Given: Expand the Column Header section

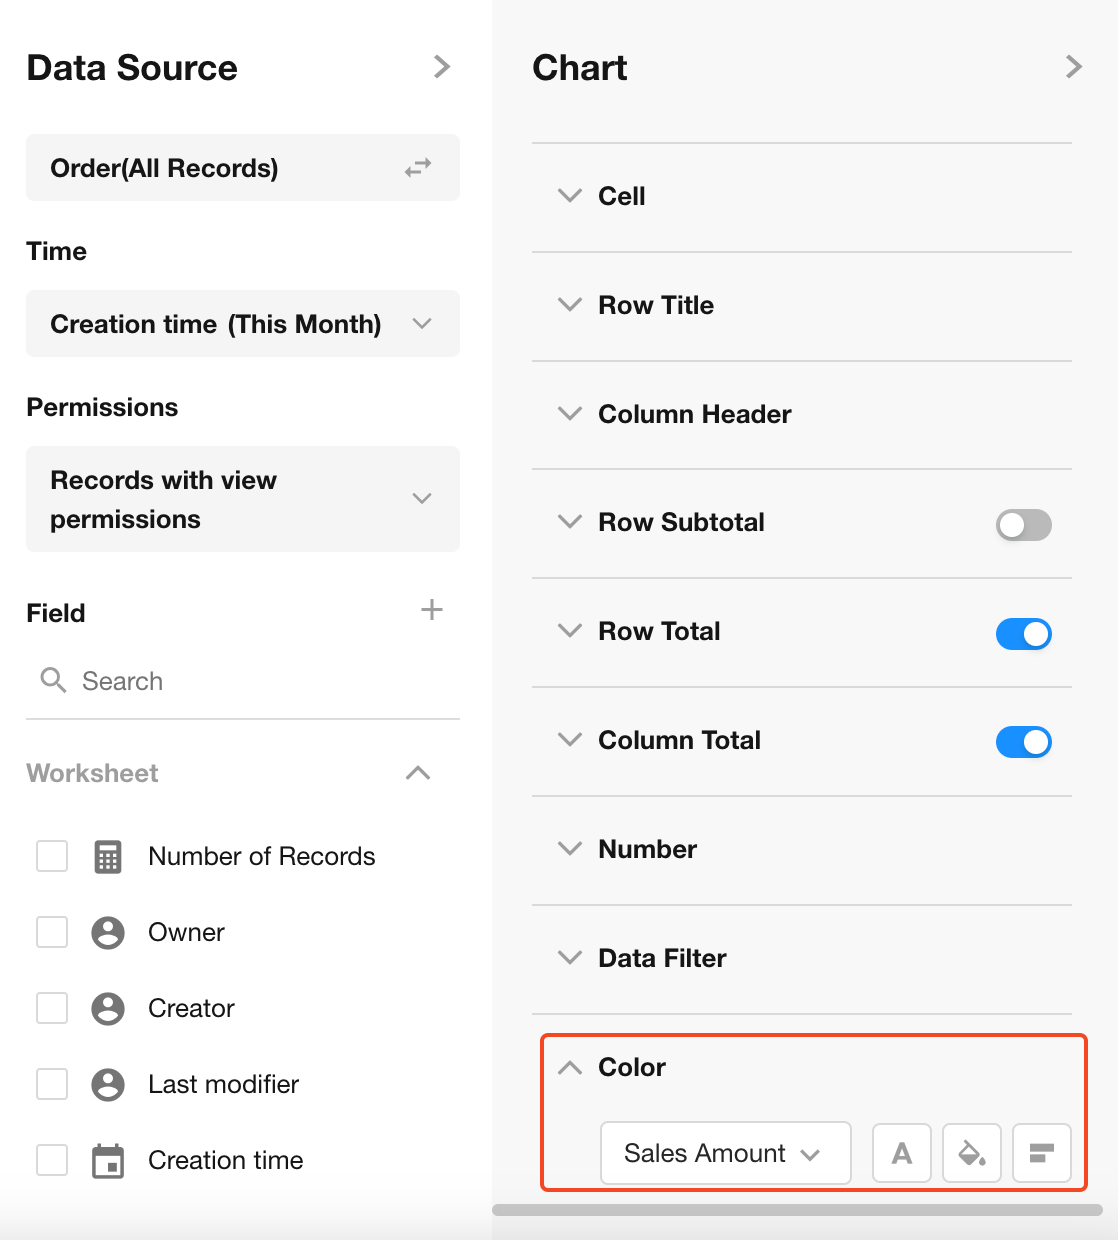Looking at the screenshot, I should (694, 414).
